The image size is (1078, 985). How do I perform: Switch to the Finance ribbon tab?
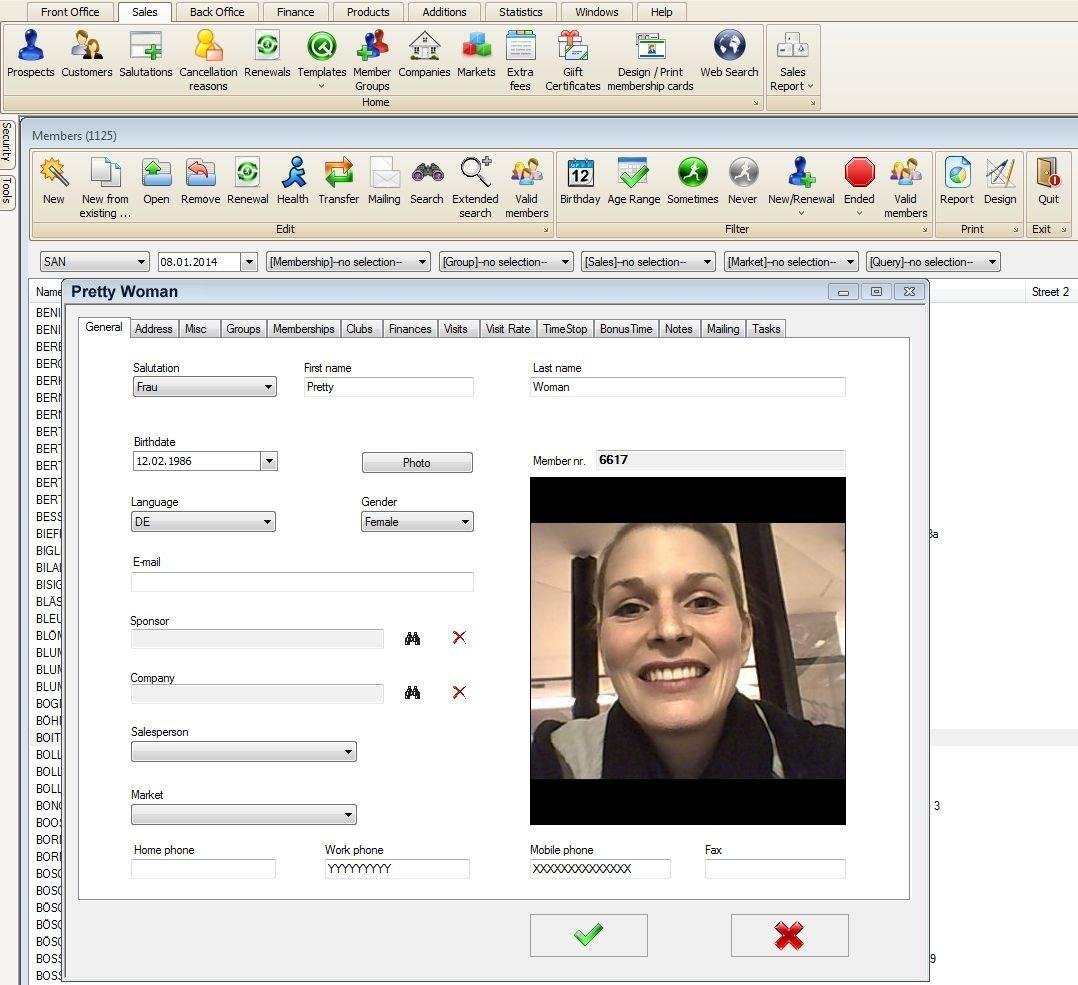pos(295,12)
